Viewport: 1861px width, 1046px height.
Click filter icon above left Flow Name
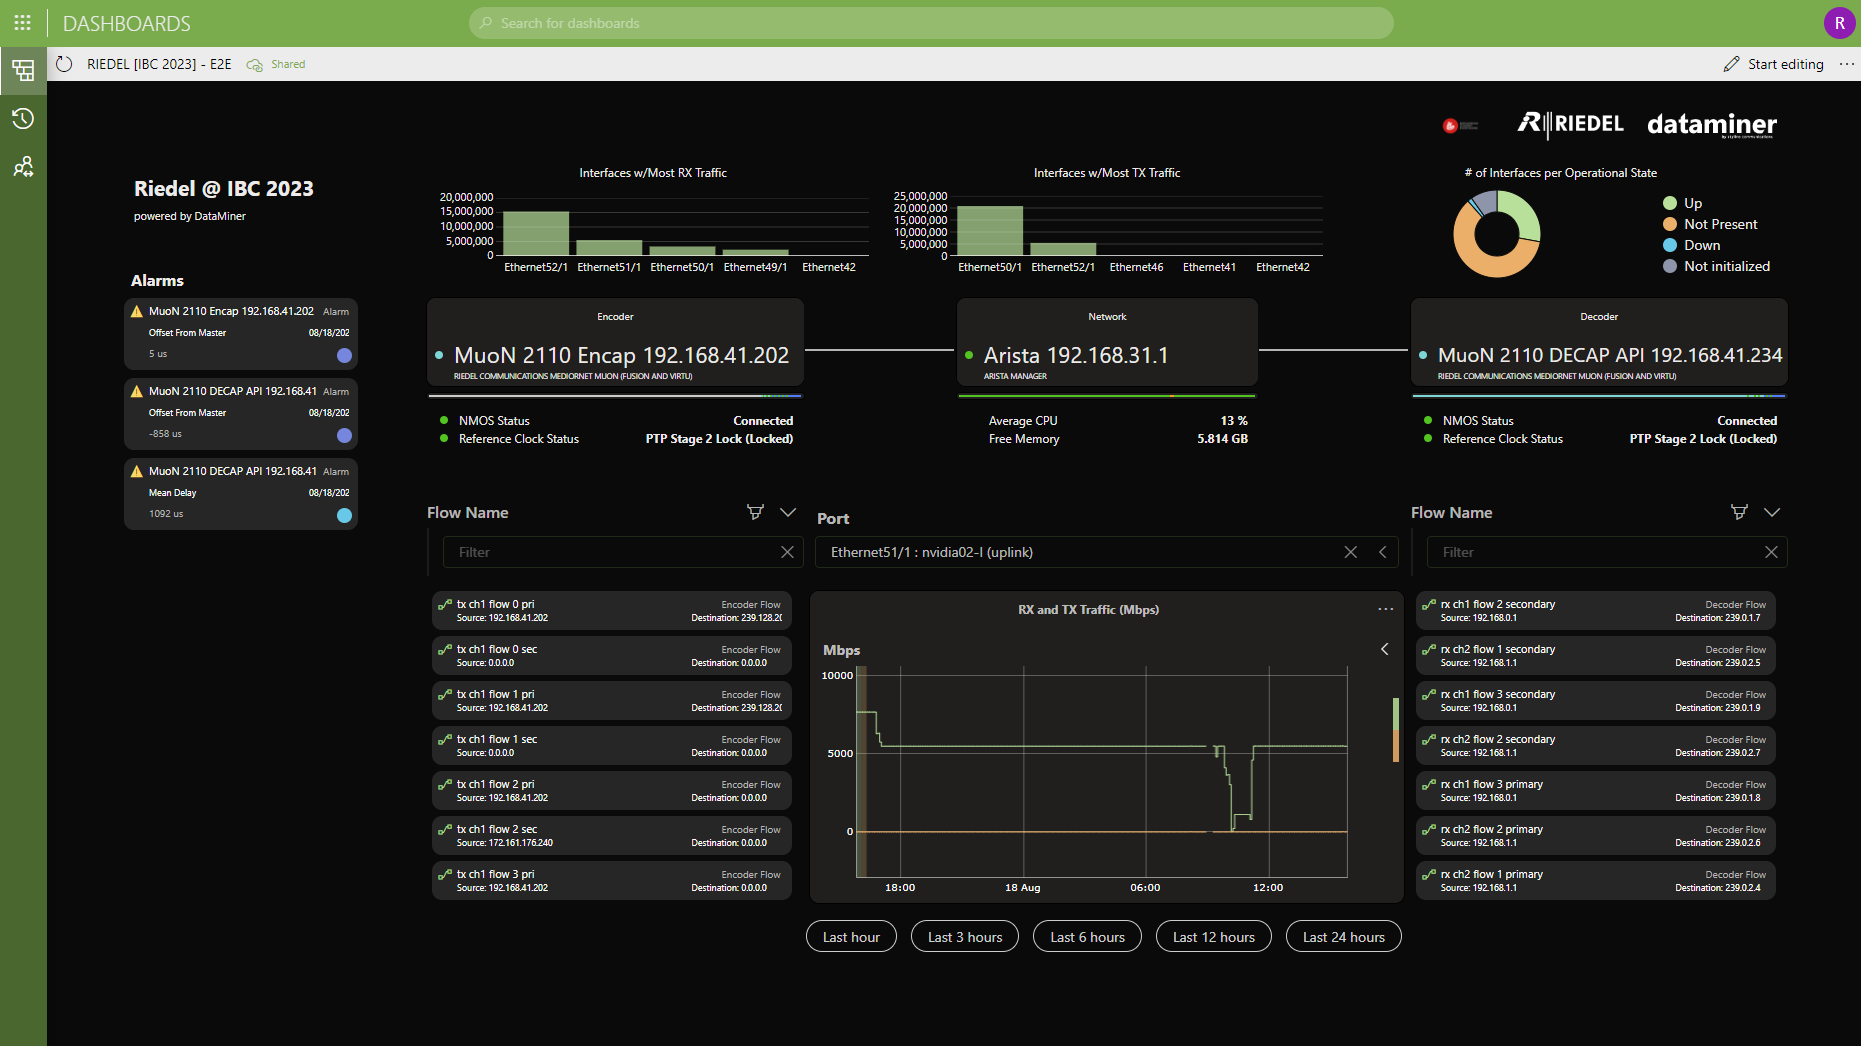coord(755,512)
